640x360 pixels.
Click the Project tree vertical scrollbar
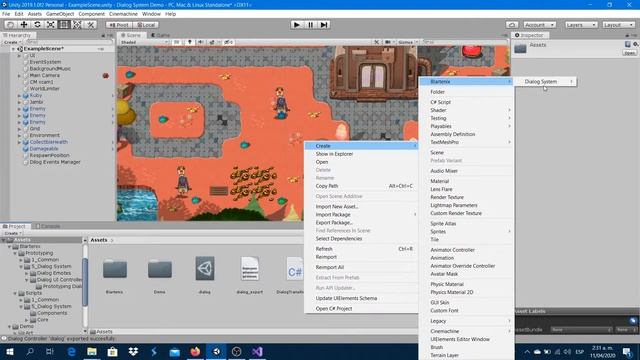click(x=85, y=282)
